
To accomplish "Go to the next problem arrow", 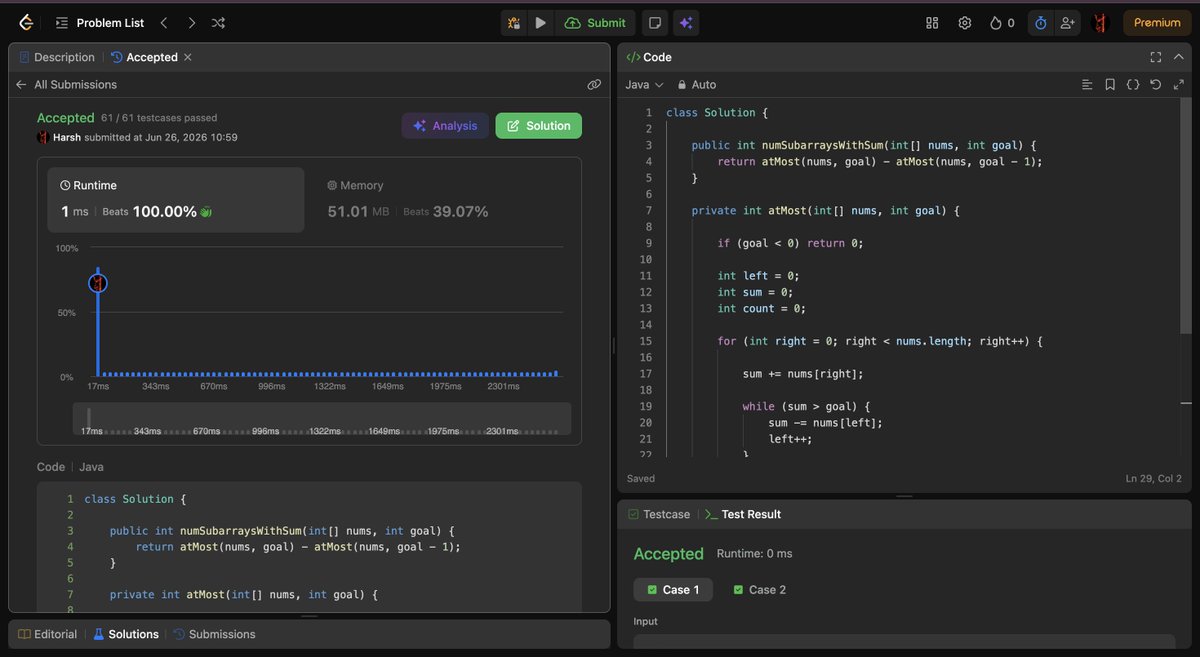I will point(191,22).
